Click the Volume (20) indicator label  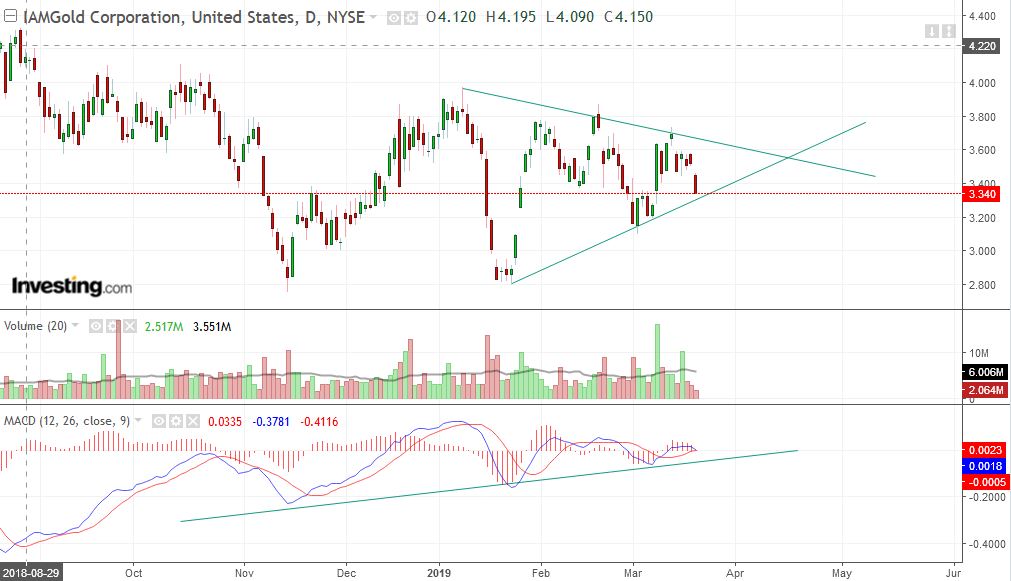[35, 326]
